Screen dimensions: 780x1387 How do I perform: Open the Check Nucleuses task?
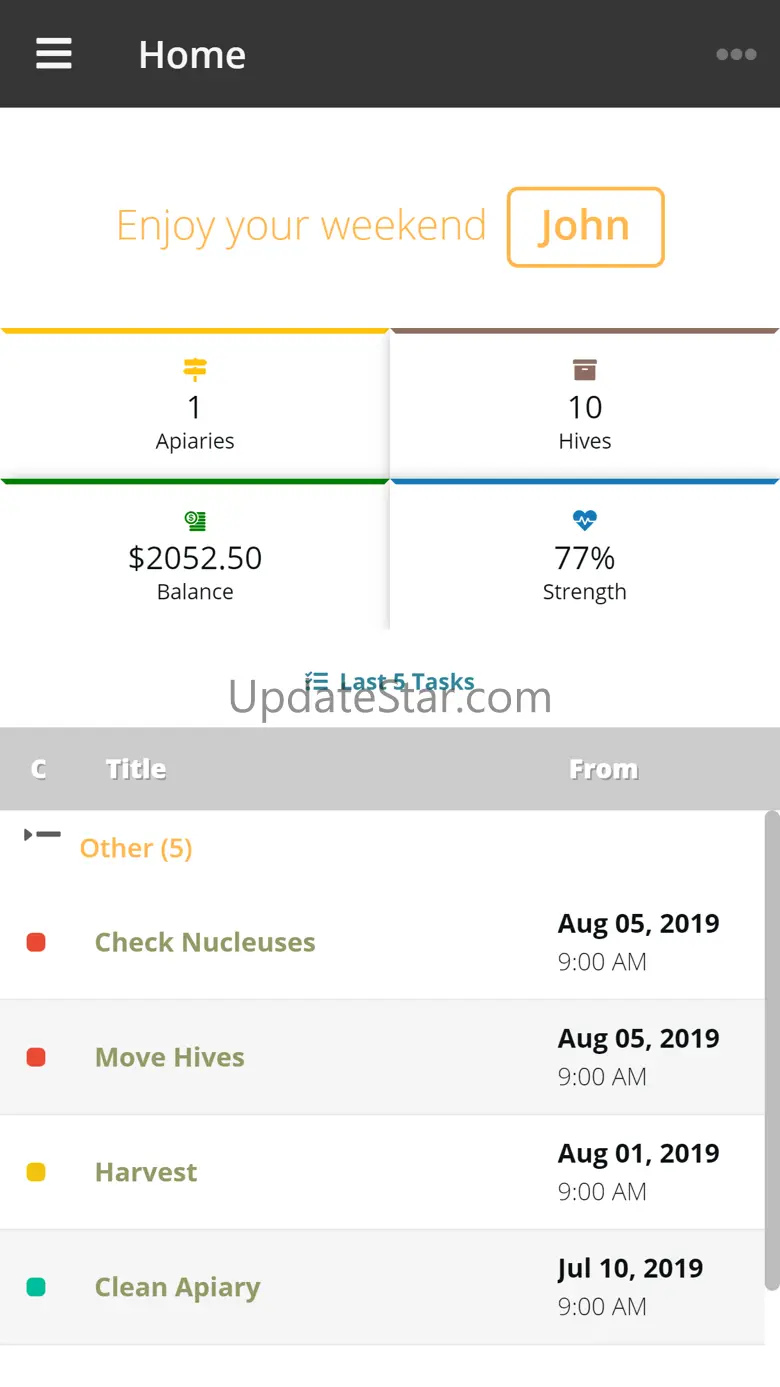point(205,942)
